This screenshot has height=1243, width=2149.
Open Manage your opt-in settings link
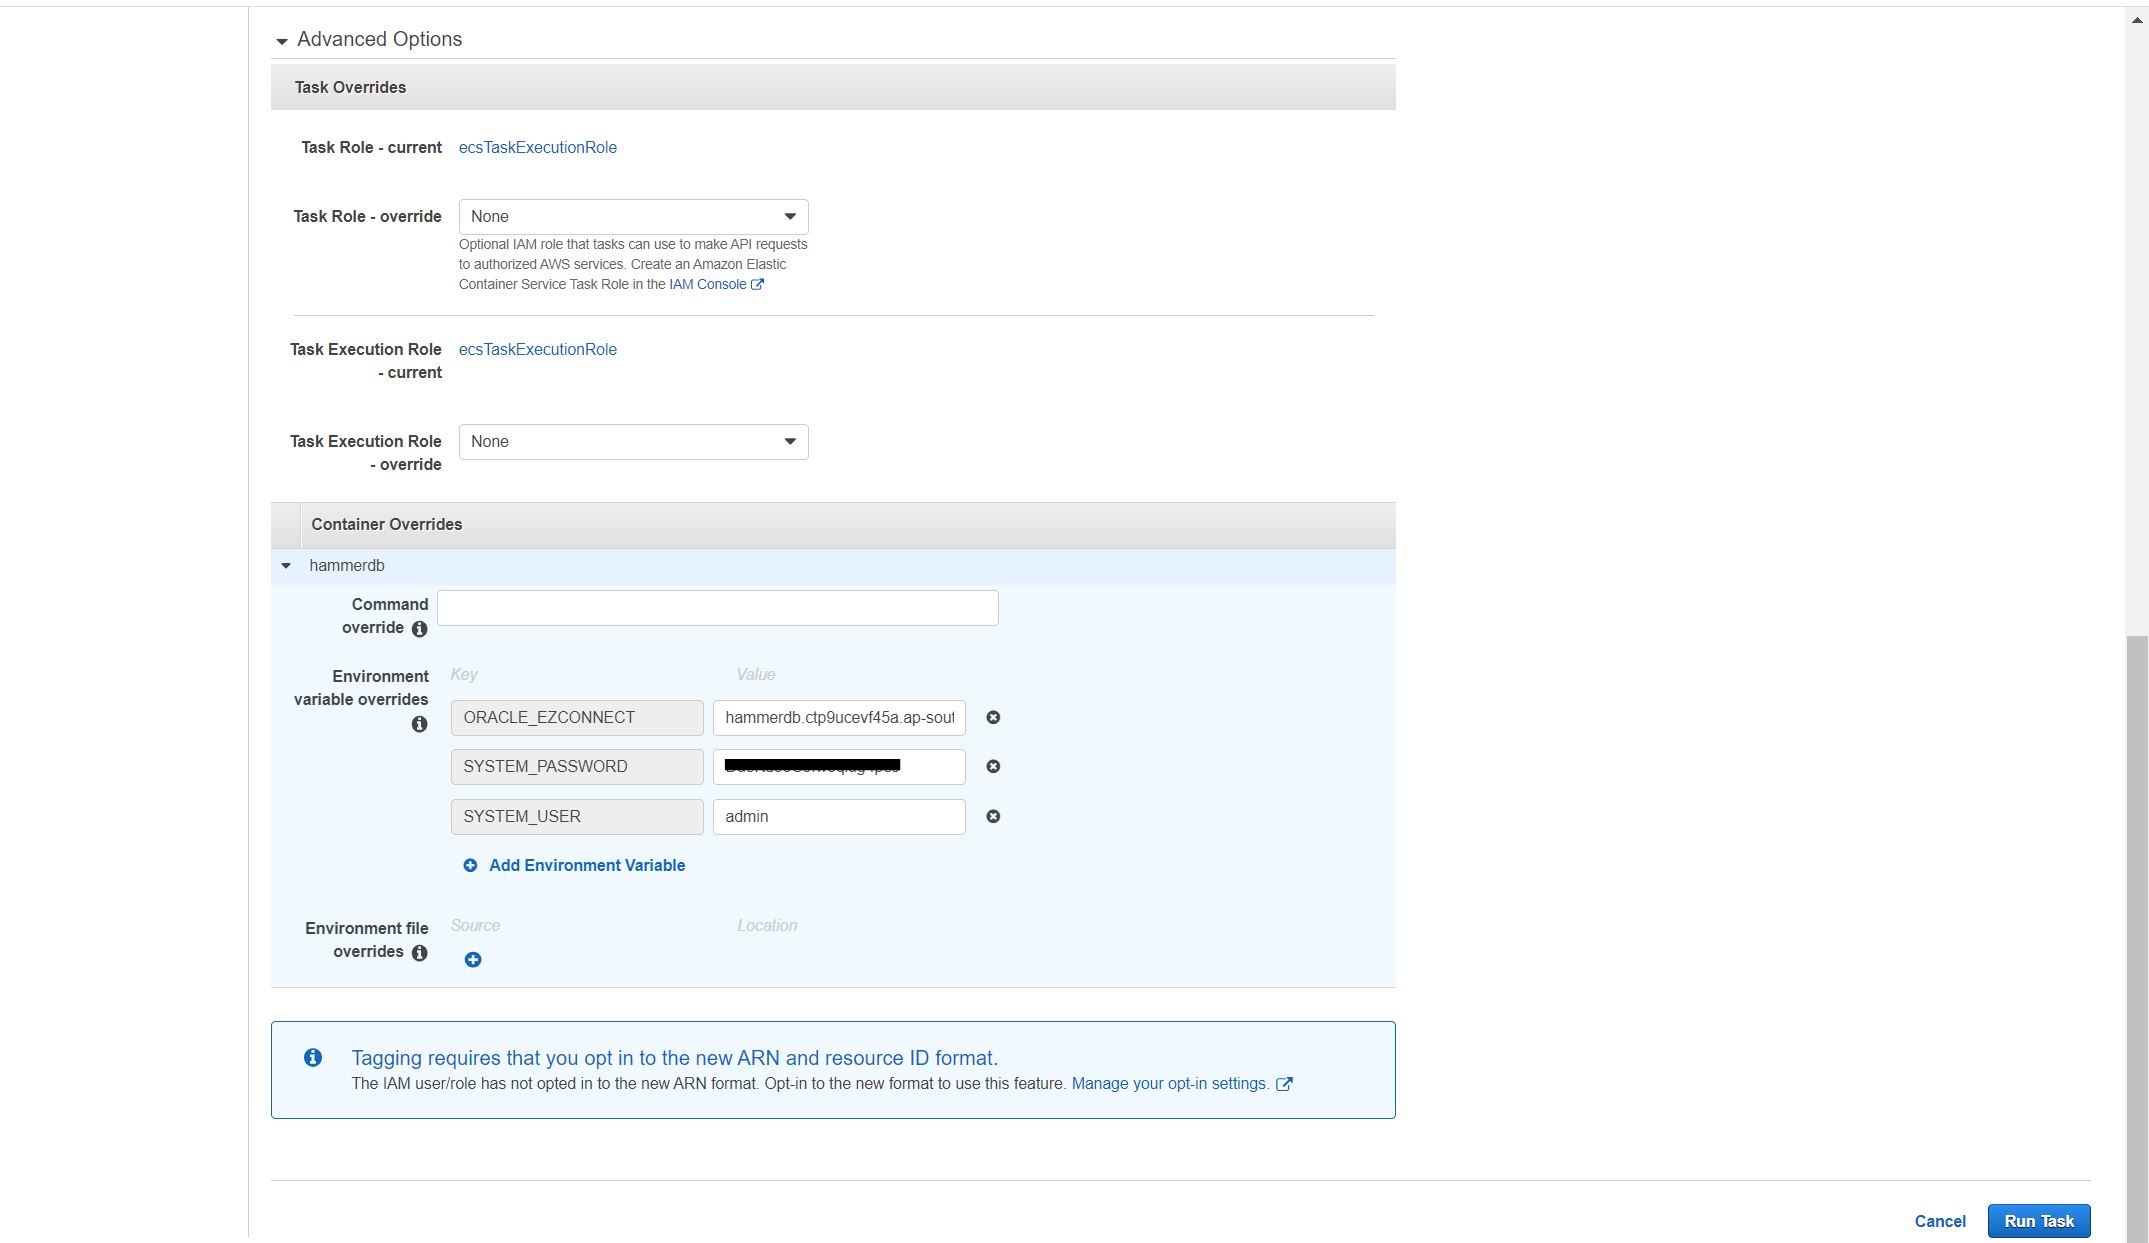point(1170,1084)
